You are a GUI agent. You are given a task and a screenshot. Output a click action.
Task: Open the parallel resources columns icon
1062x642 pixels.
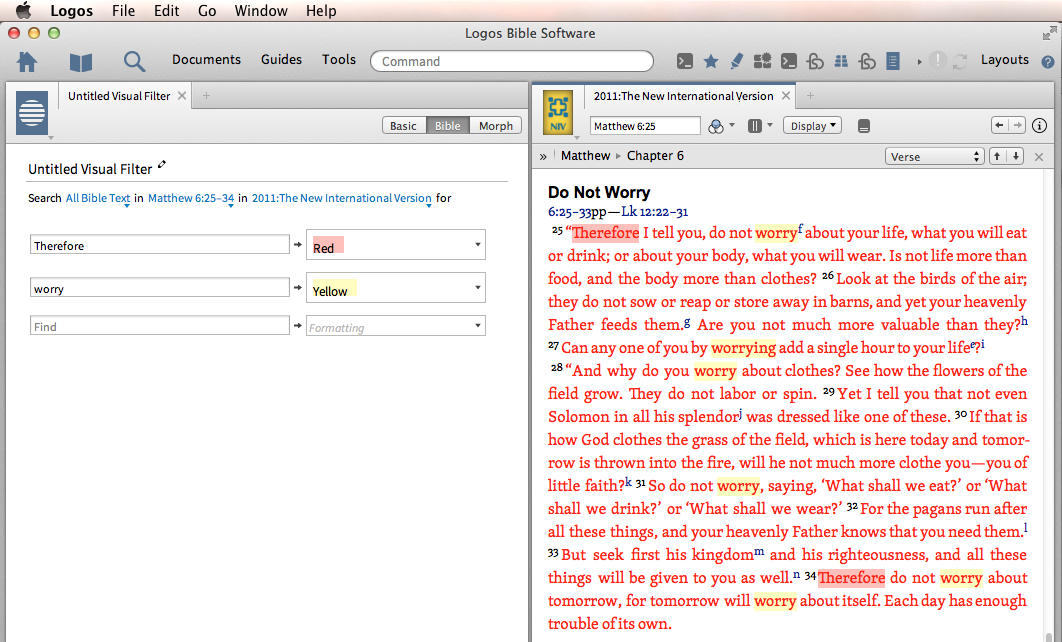tap(755, 126)
